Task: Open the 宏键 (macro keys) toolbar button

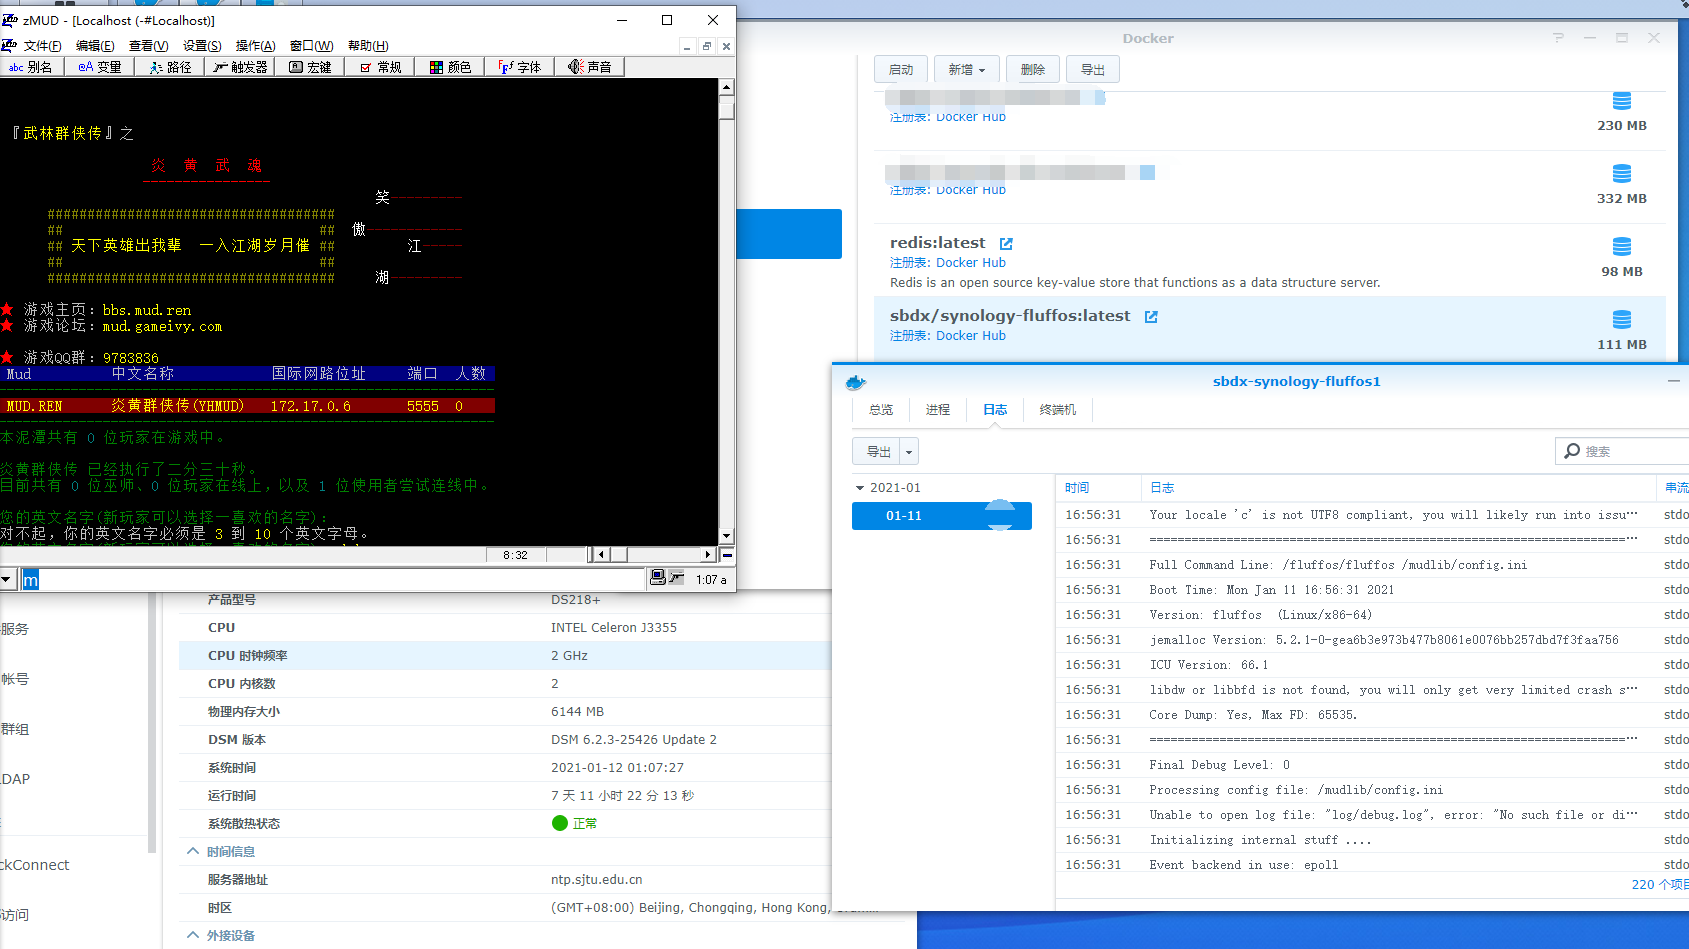Action: point(310,67)
